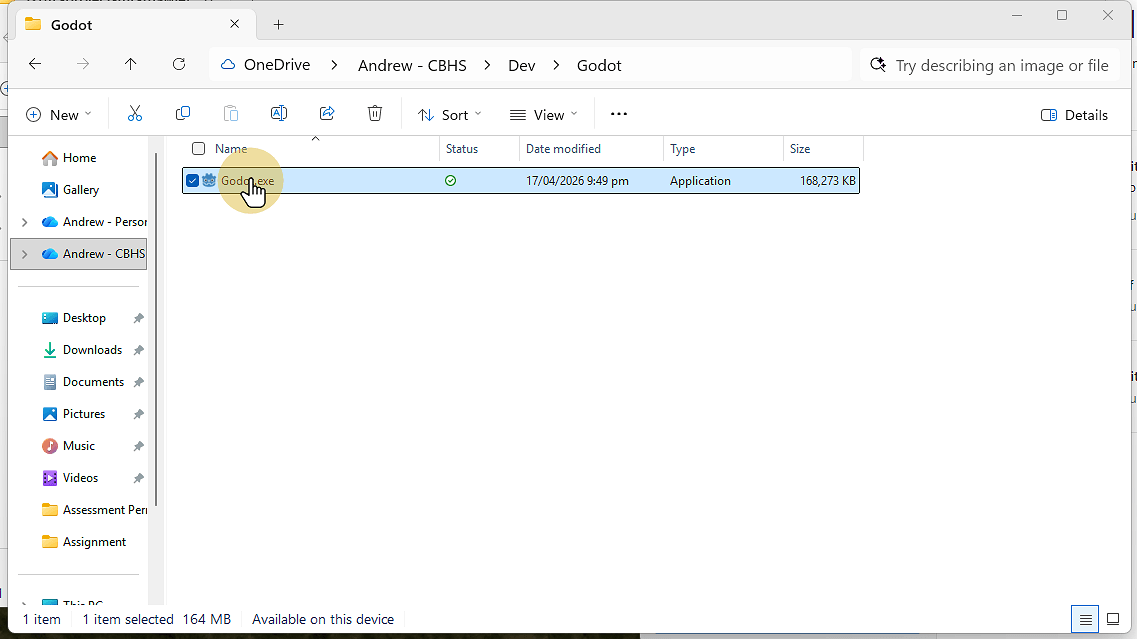This screenshot has height=639, width=1137.
Task: Open the New item dropdown
Action: coord(58,115)
